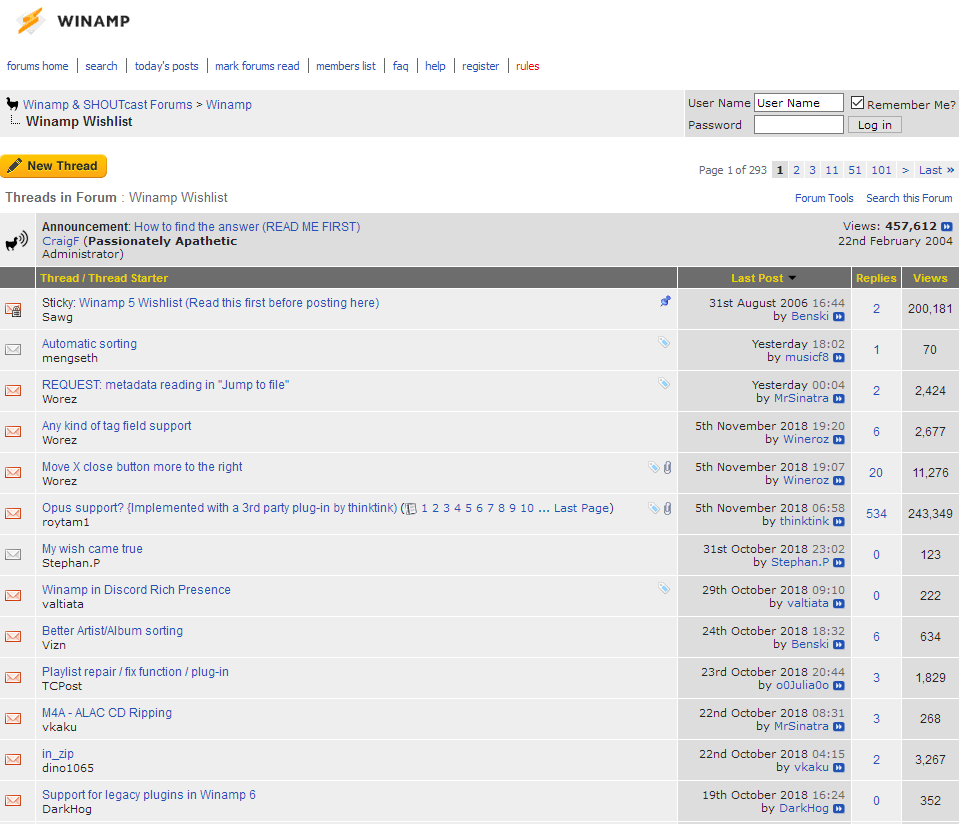Click the tag icon on Automatic sorting thread
960x824 pixels.
[x=664, y=342]
